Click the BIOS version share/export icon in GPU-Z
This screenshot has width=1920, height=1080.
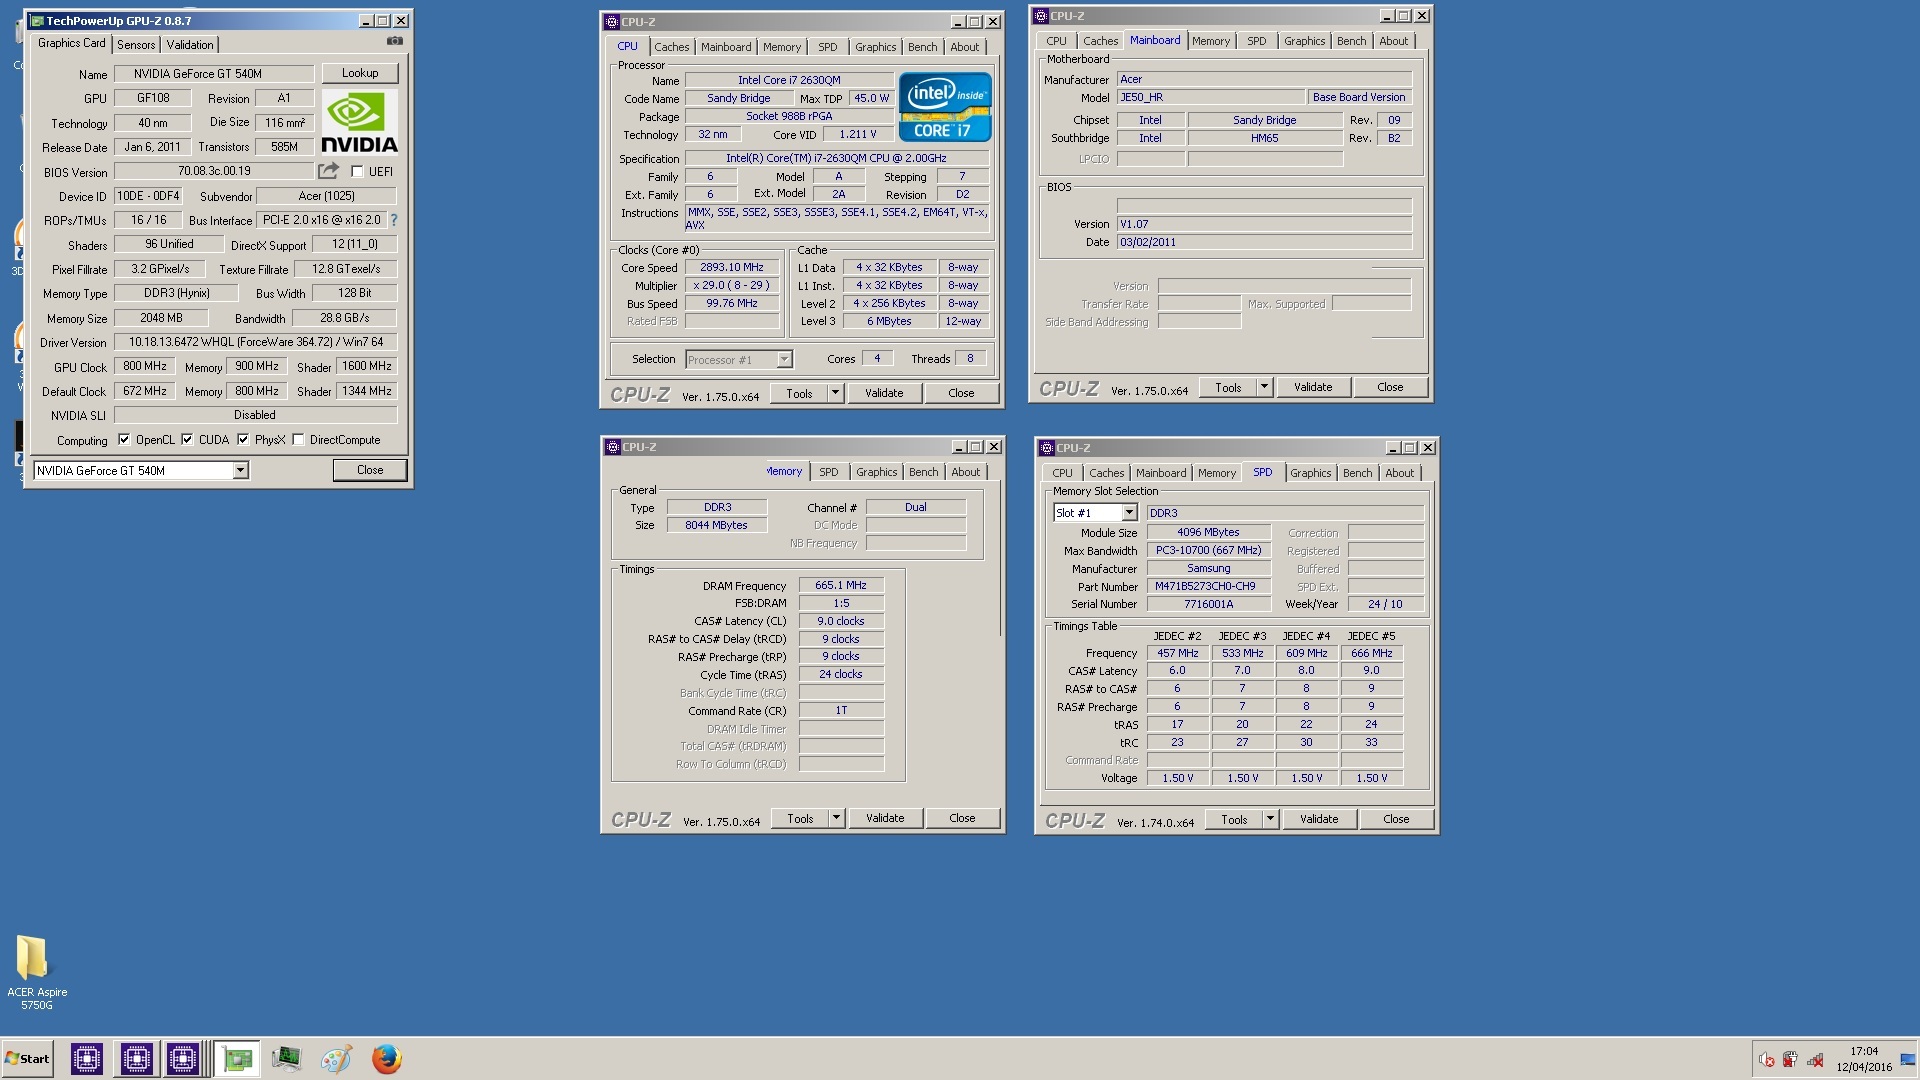328,171
